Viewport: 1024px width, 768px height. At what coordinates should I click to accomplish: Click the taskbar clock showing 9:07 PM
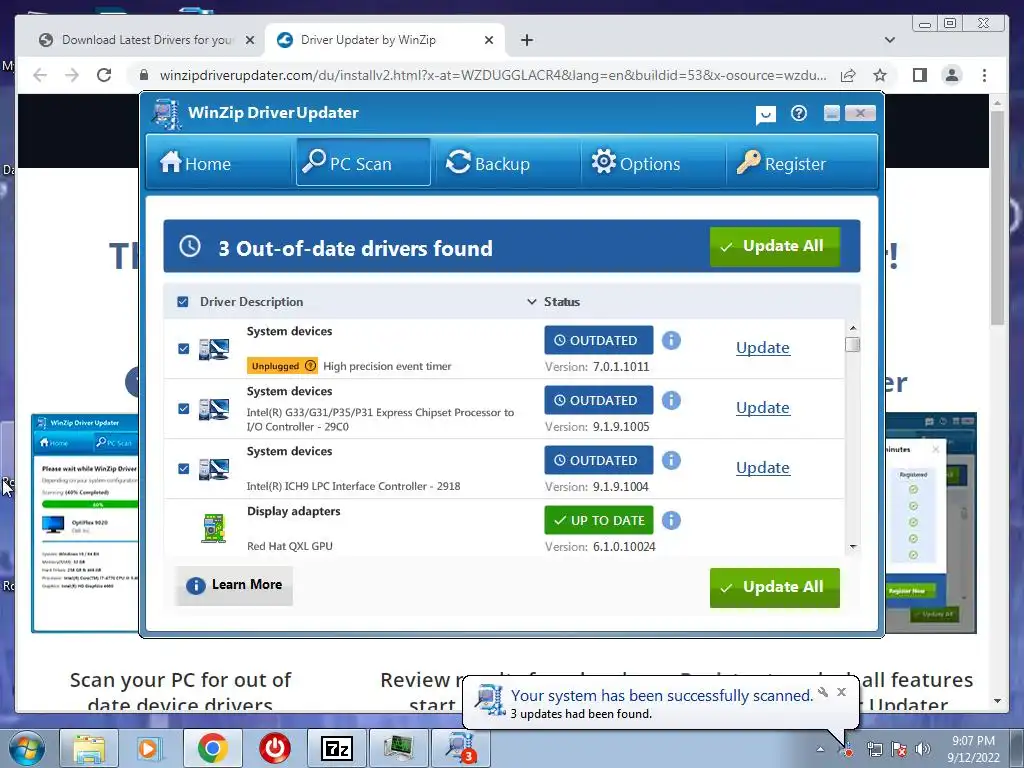[973, 741]
